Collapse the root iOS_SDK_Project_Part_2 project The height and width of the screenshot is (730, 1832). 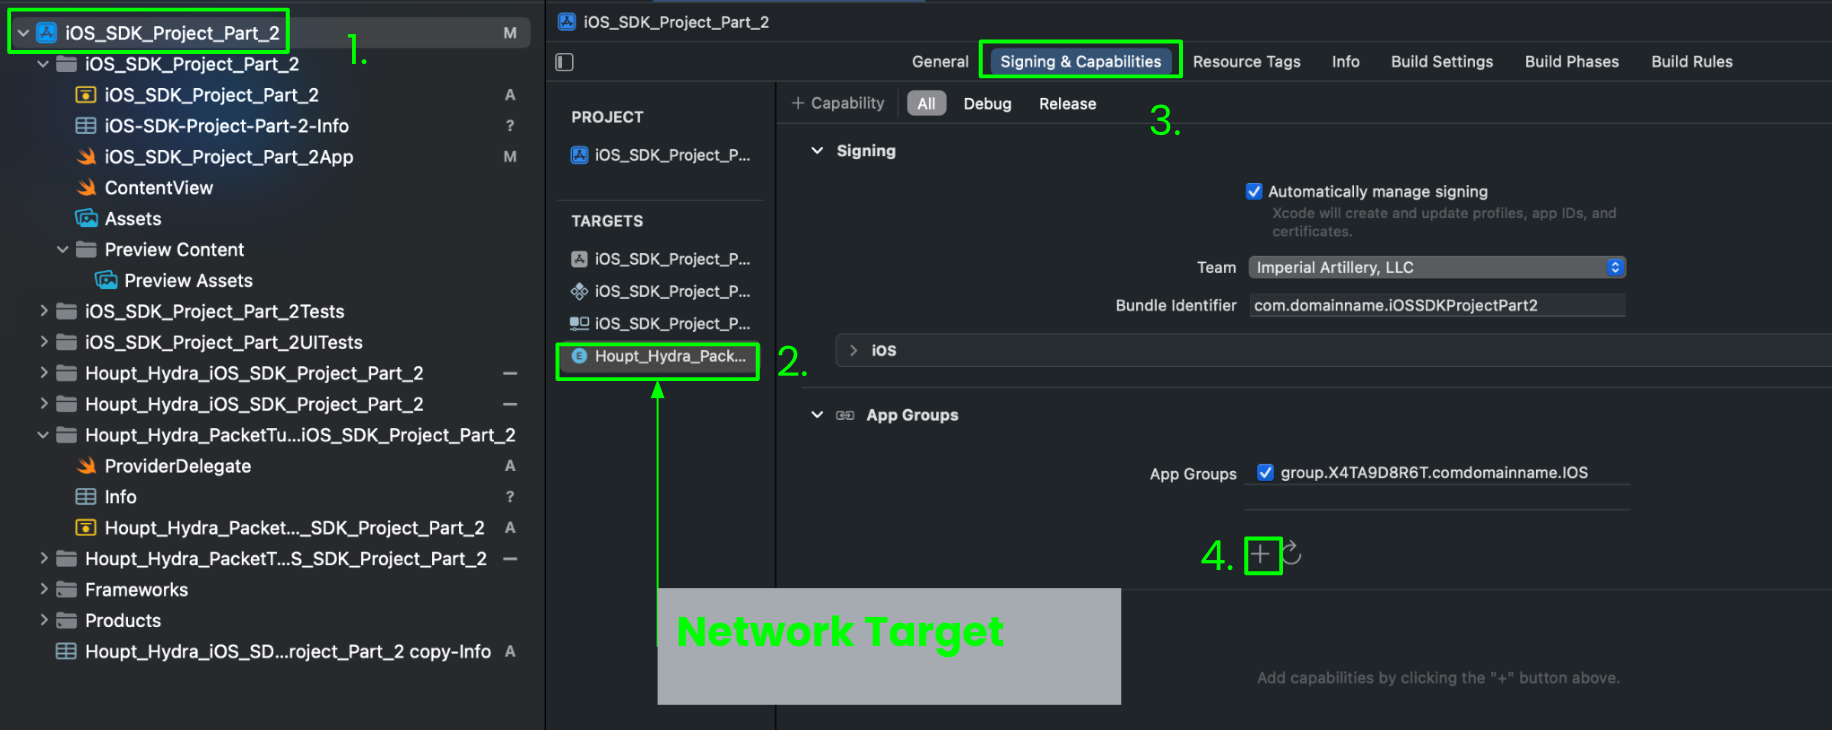click(x=23, y=33)
